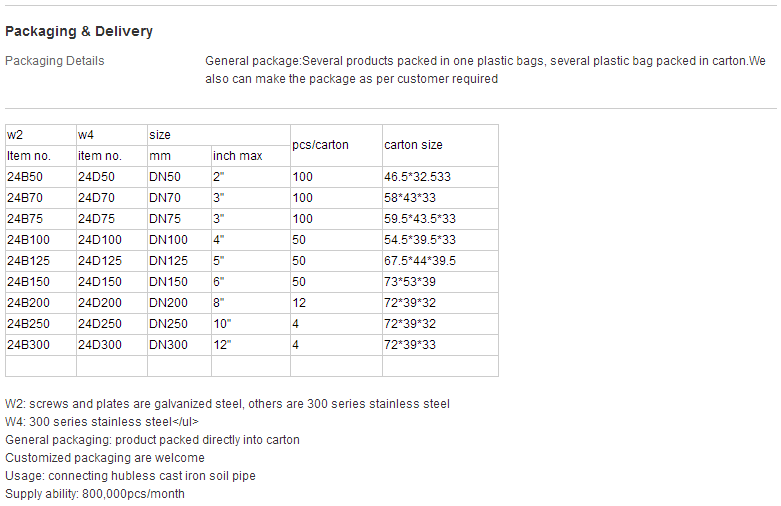Click the Packaging & Delivery heading
Image resolution: width=781 pixels, height=506 pixels.
coord(79,31)
